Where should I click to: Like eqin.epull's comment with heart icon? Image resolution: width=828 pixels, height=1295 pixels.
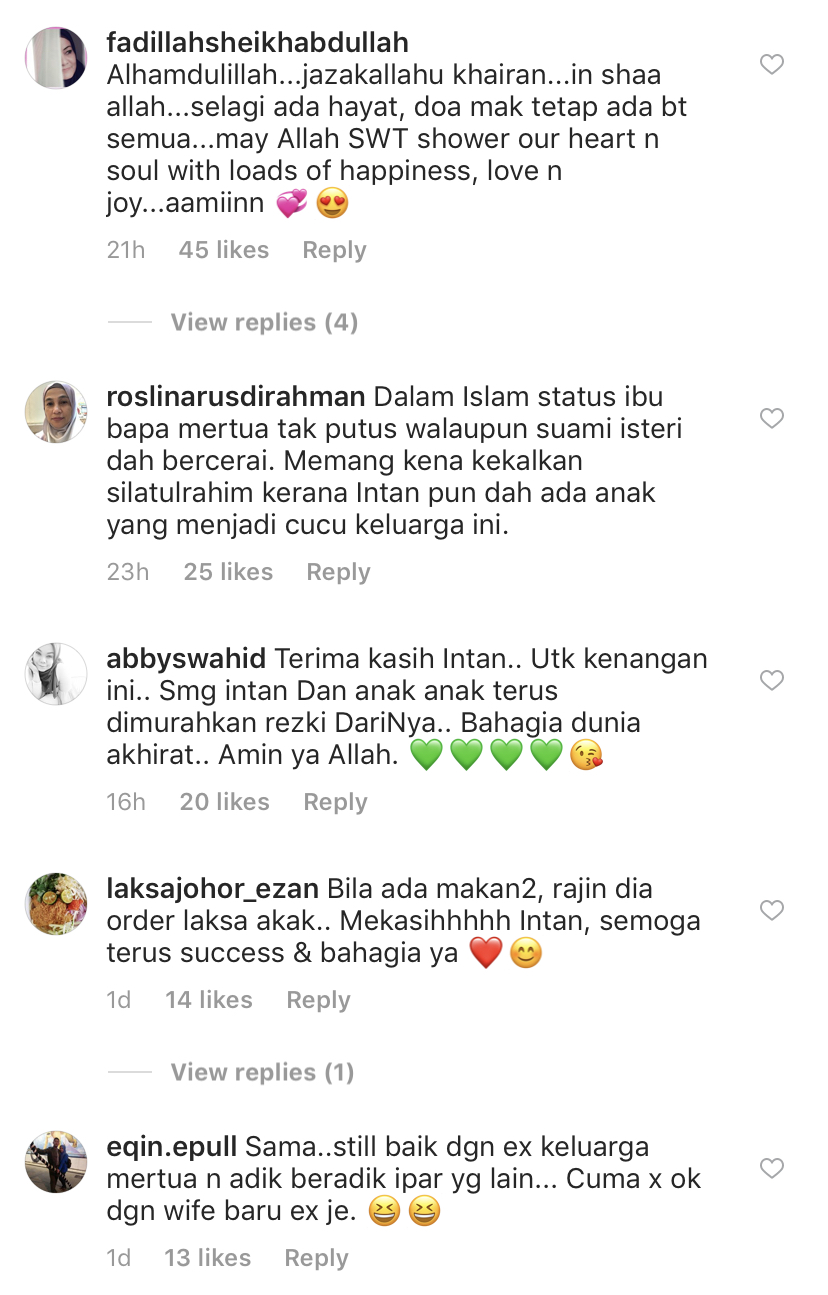[x=771, y=1168]
